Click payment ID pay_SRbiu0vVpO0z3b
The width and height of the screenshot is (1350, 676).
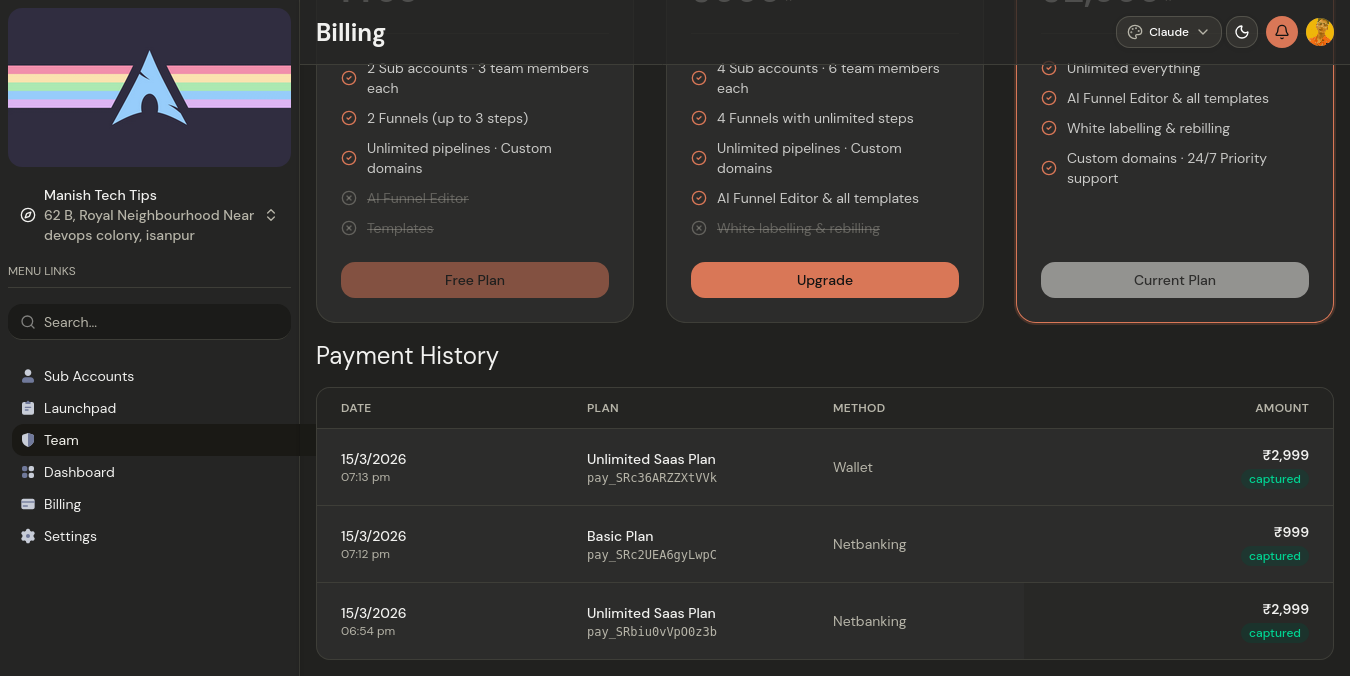point(652,632)
